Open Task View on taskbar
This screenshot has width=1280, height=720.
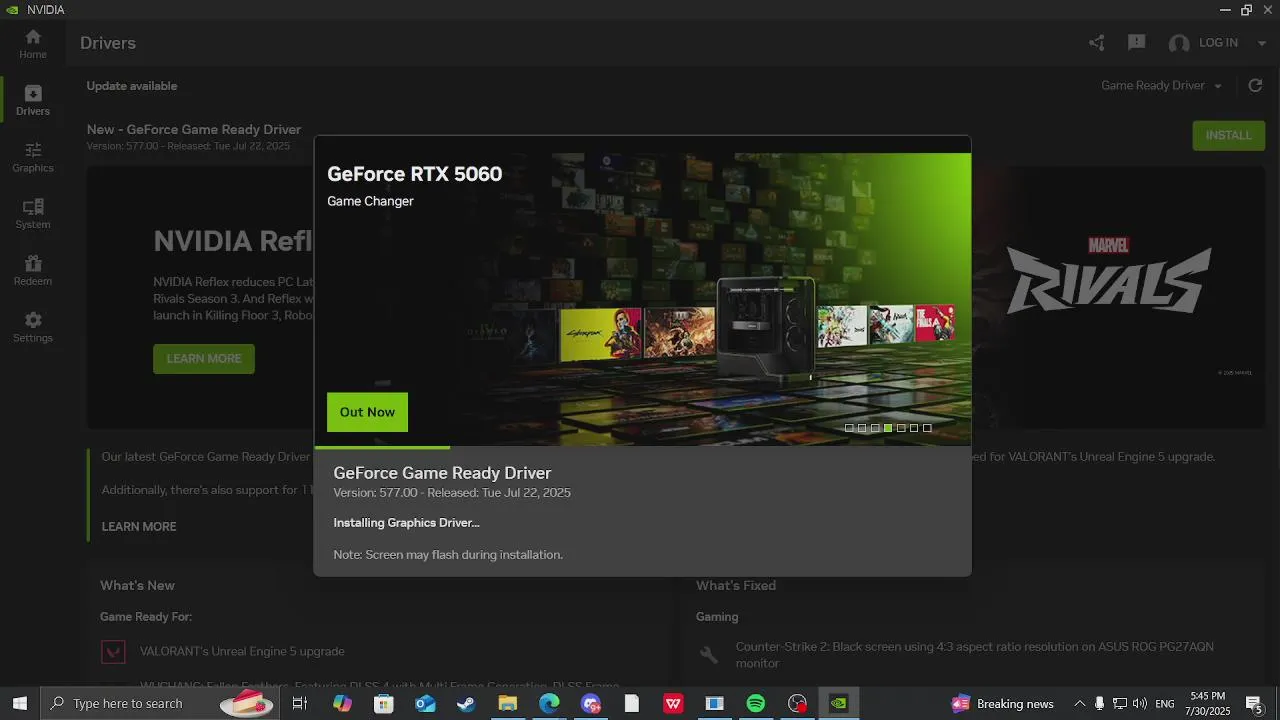click(x=299, y=704)
